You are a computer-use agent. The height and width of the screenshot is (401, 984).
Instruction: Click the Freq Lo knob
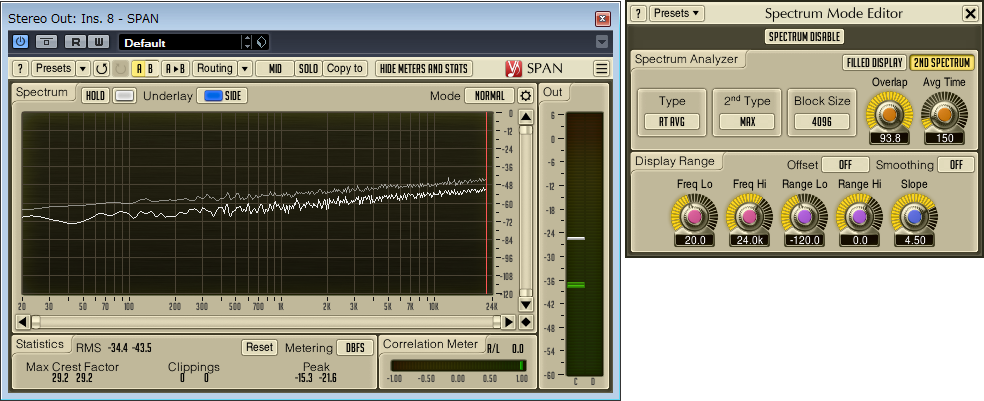point(694,217)
